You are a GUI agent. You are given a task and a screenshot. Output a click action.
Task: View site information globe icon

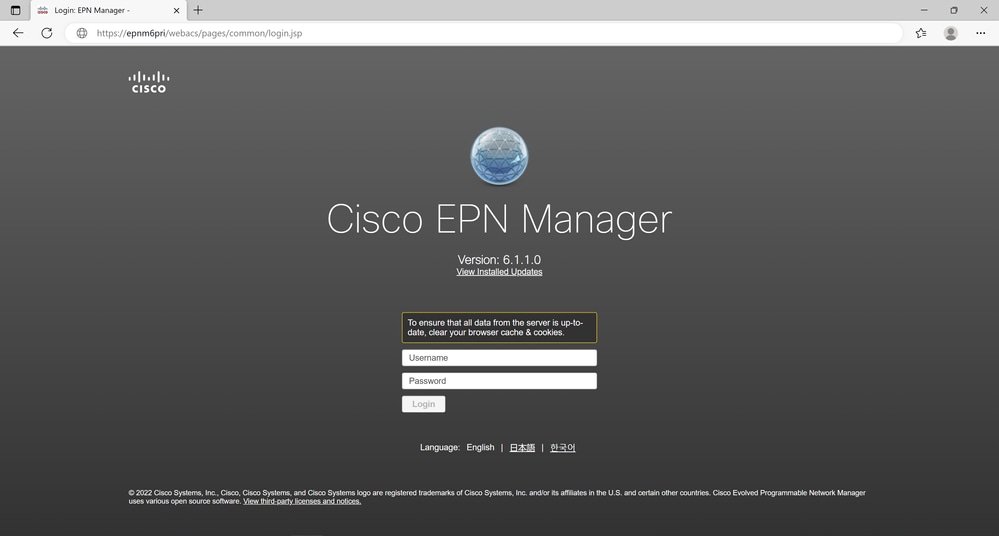point(82,33)
